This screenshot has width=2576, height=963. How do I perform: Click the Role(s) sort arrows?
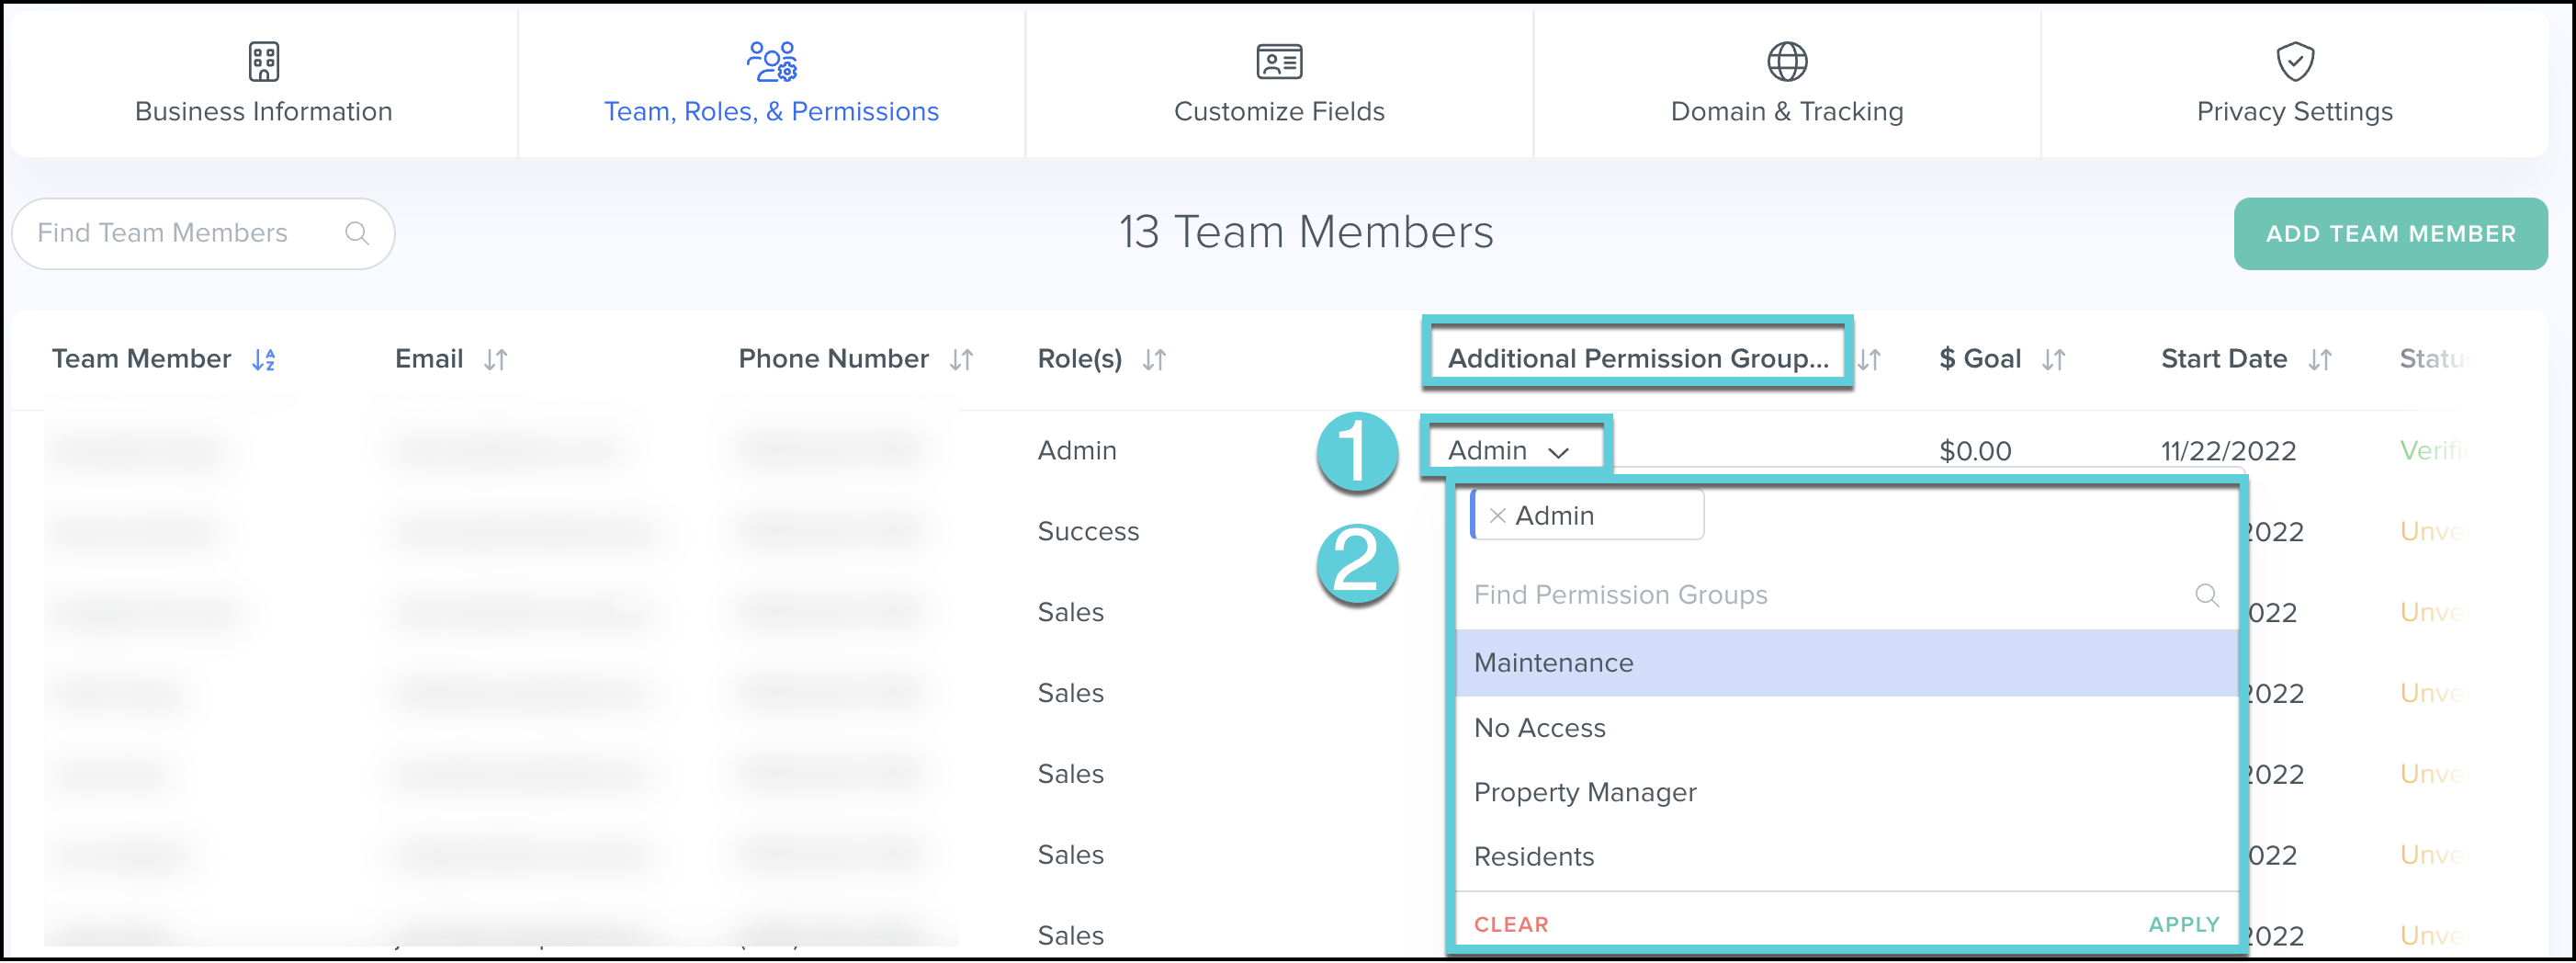click(x=1156, y=359)
